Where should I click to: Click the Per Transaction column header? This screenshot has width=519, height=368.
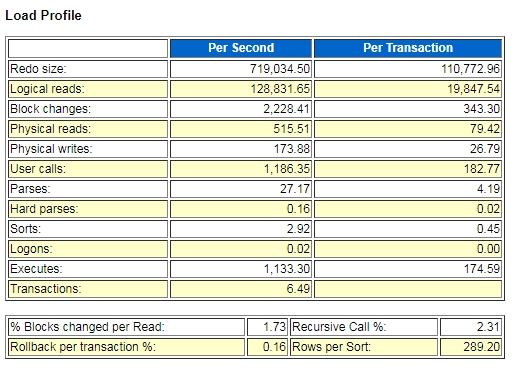[x=408, y=48]
